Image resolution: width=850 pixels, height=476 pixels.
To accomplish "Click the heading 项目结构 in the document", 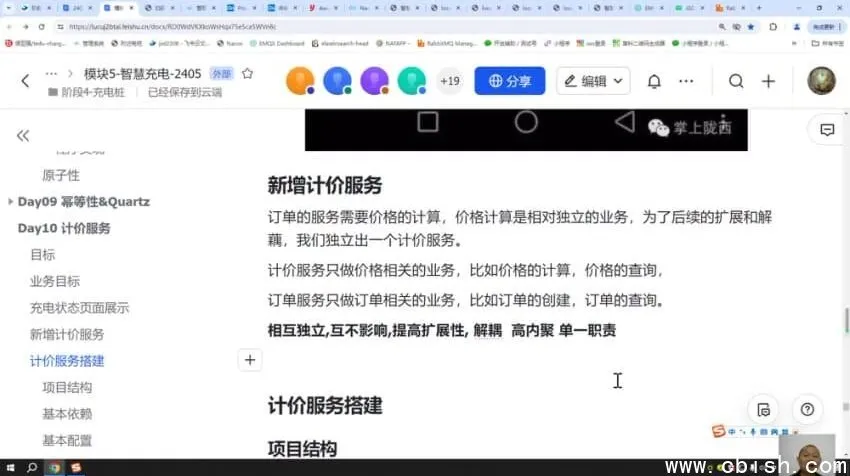I will tap(302, 449).
